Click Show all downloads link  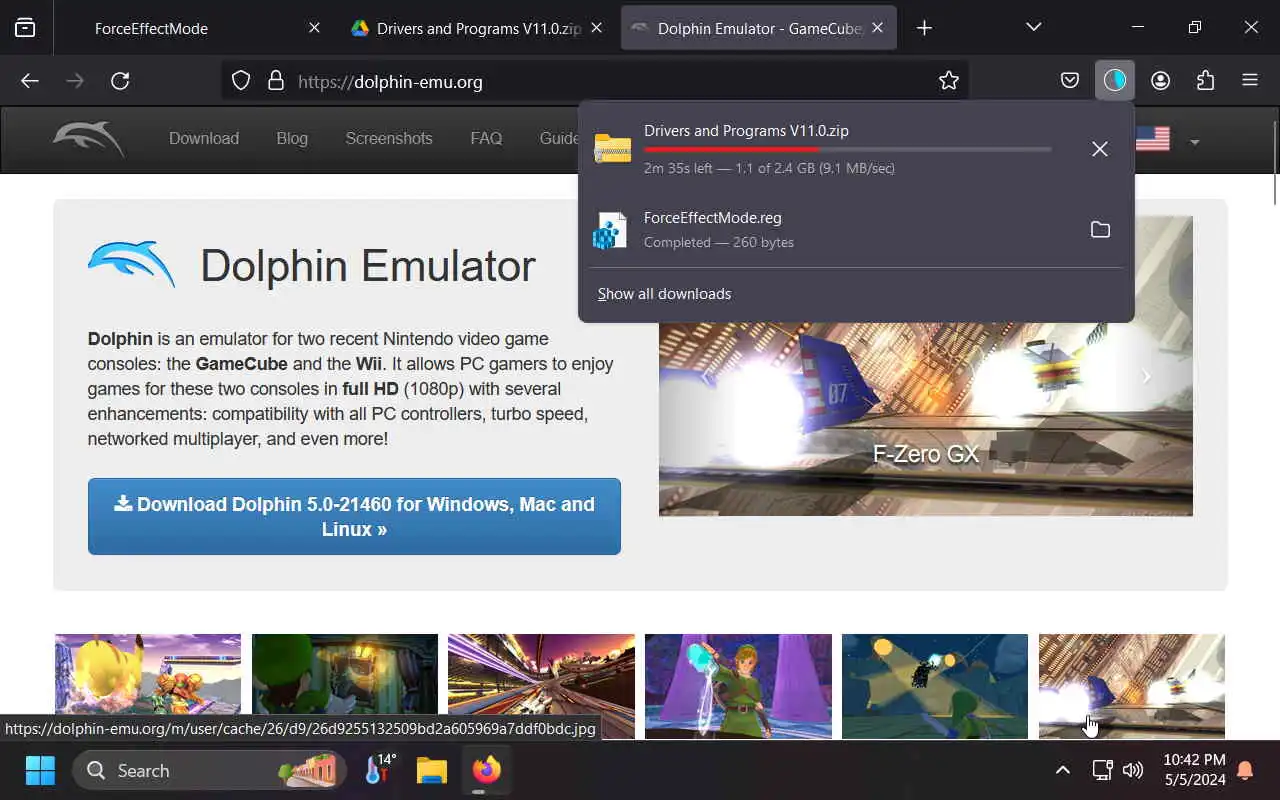tap(664, 294)
